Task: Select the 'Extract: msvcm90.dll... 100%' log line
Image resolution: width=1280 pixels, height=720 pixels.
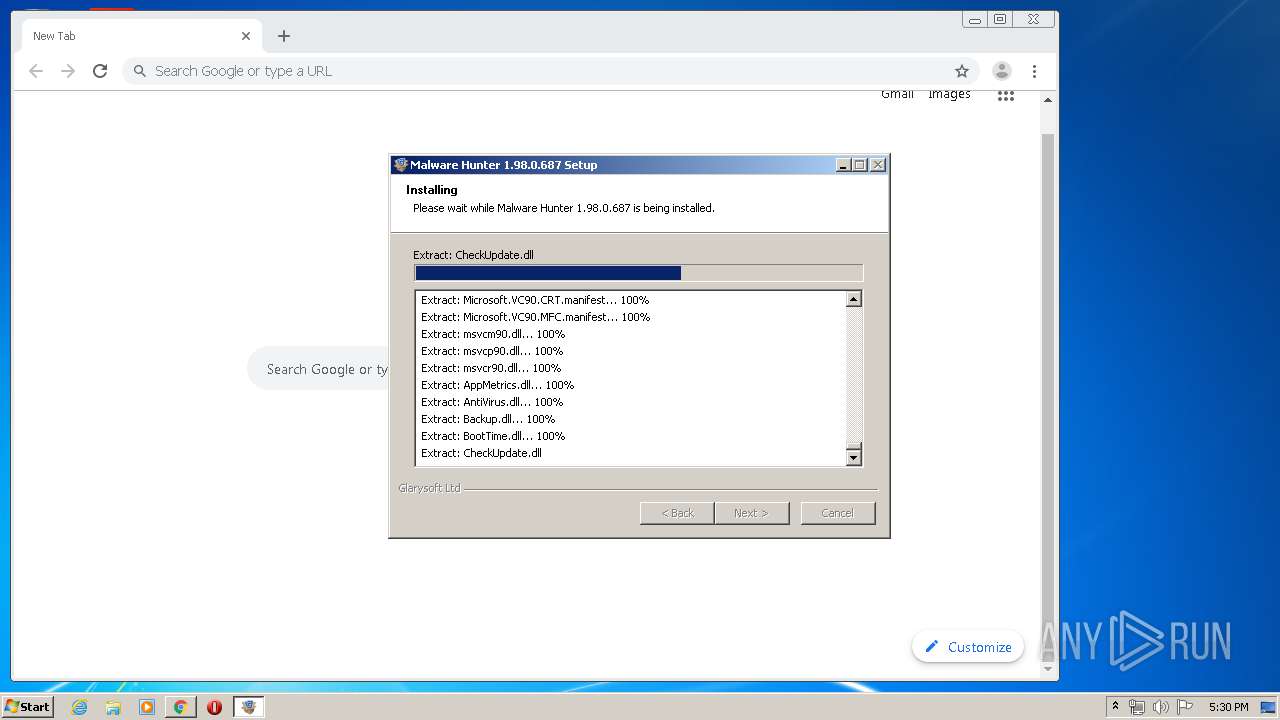Action: 493,334
